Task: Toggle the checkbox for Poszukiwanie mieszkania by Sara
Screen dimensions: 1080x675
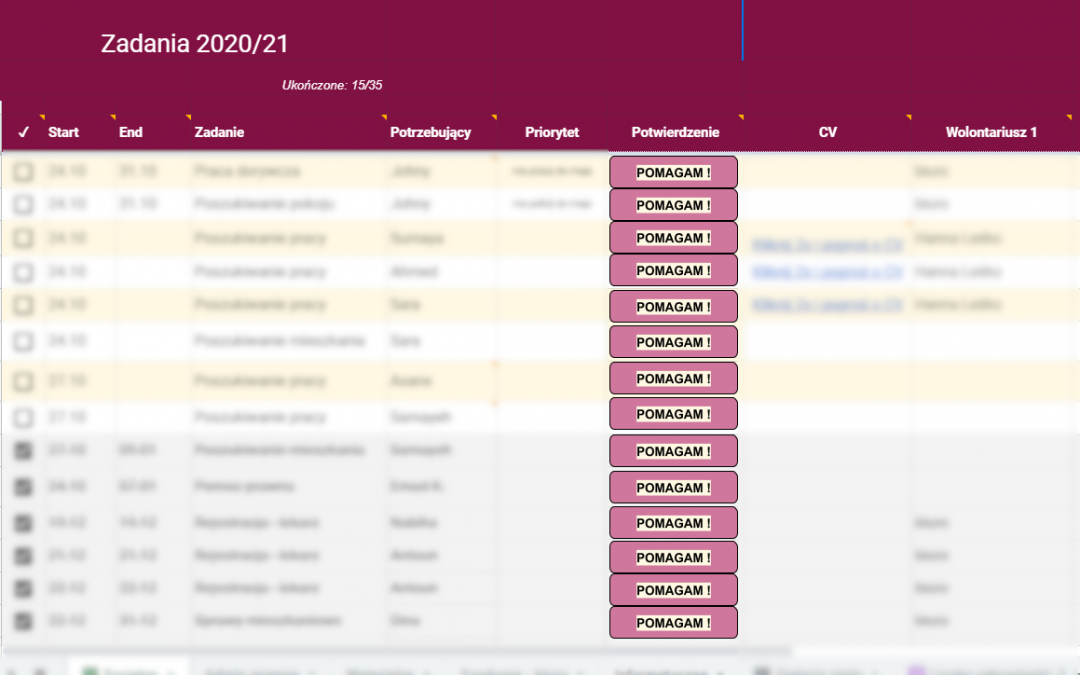Action: [23, 342]
